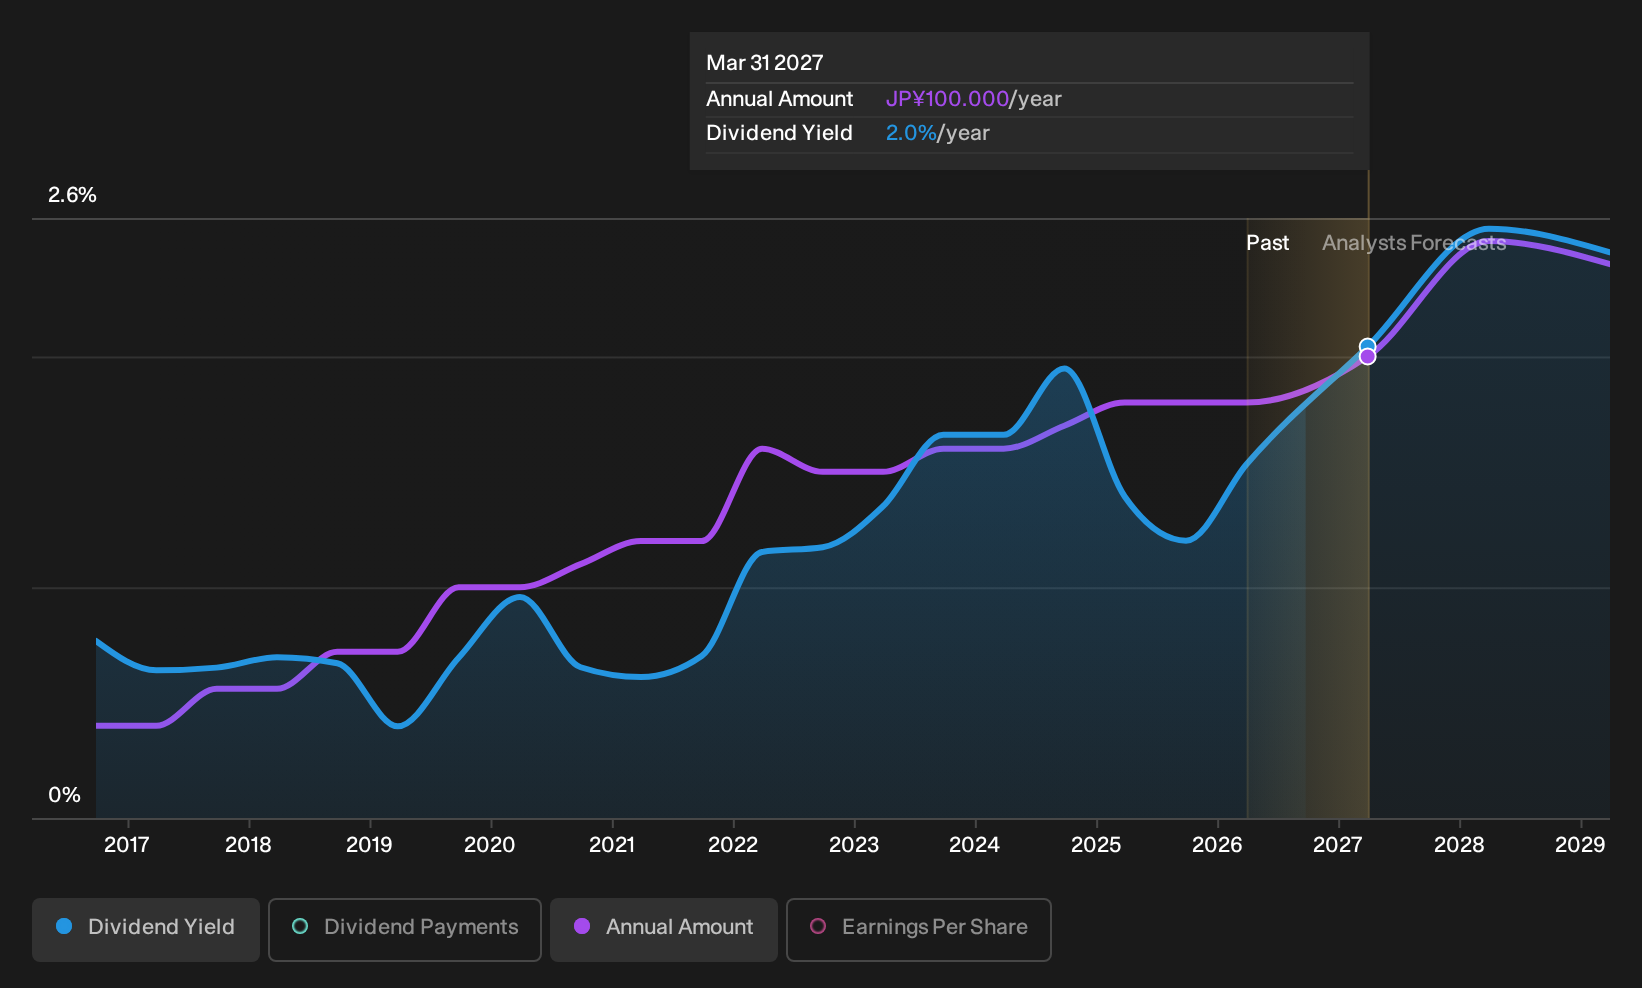The image size is (1642, 988).
Task: Click the pink Earnings Per Share circle
Action: coord(818,926)
